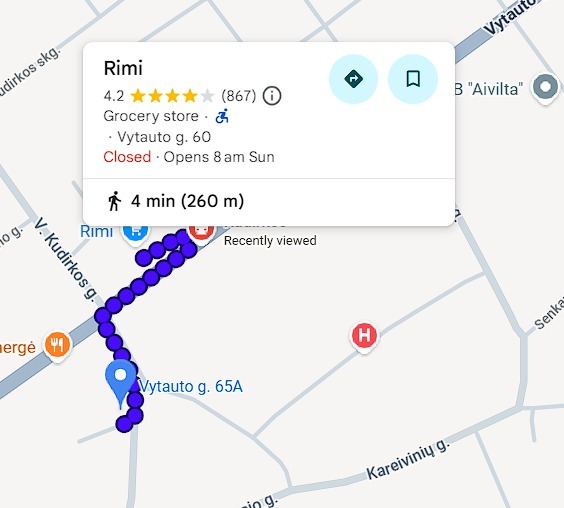Save Rimi with the bookmark icon
Viewport: 564px width, 508px height.
413,79
